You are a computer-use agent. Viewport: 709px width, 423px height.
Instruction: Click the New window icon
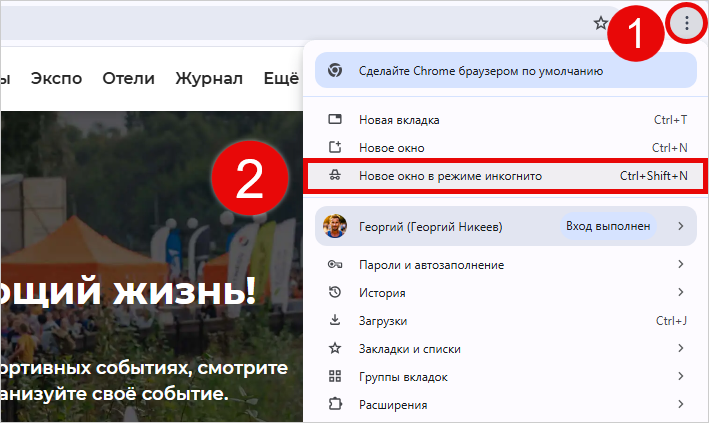click(x=335, y=147)
